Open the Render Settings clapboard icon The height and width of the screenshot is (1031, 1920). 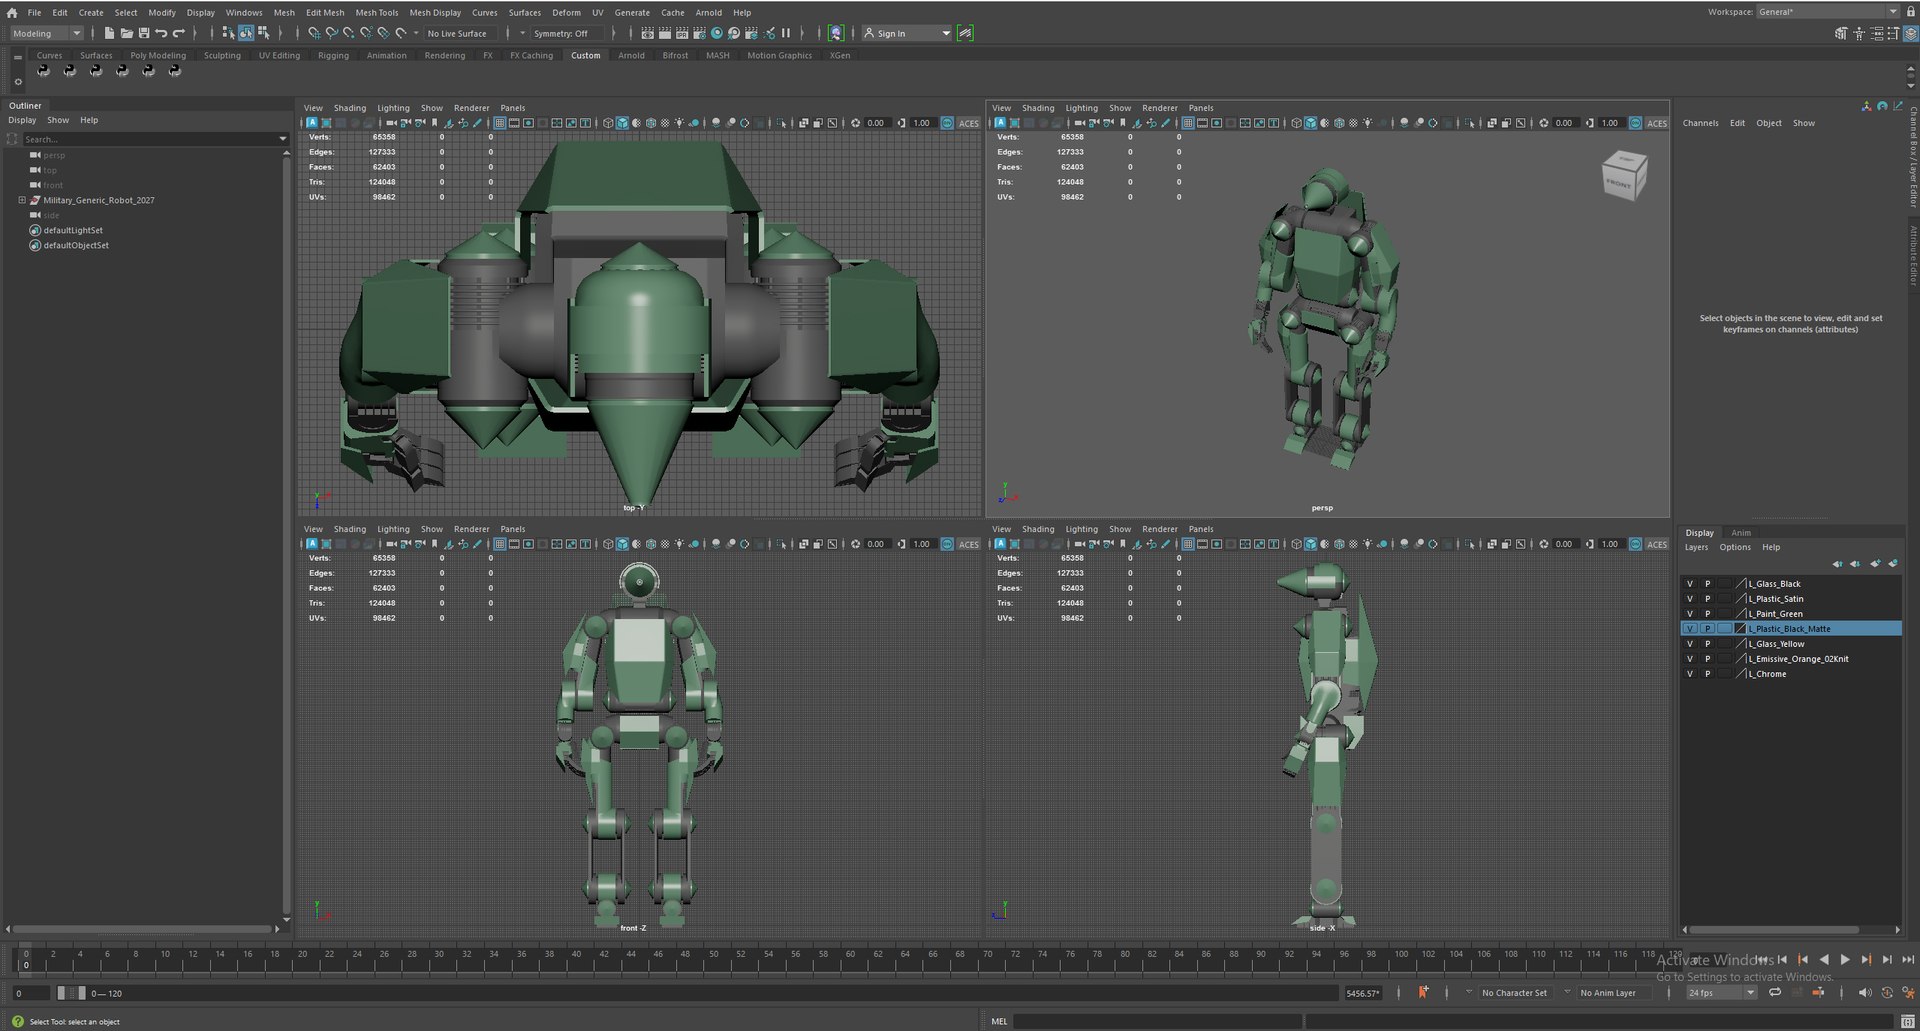[699, 33]
